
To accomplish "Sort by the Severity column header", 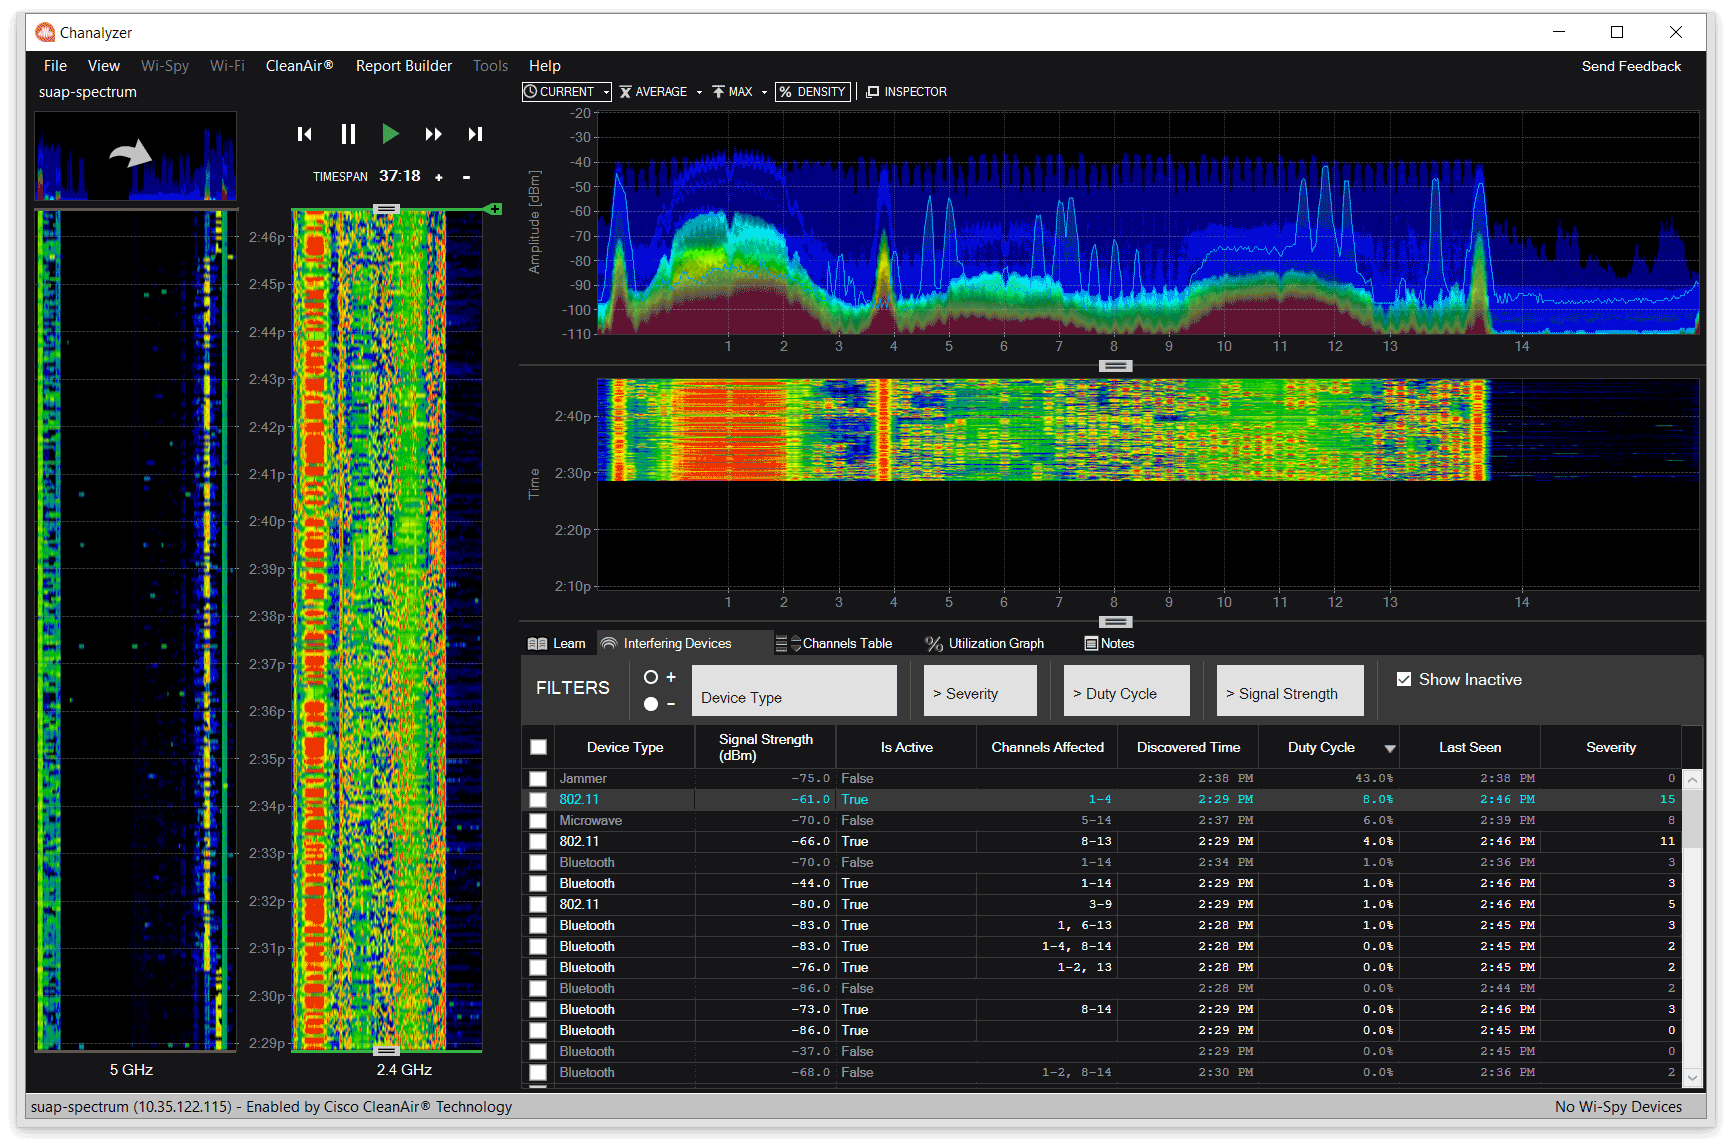I will tap(1611, 747).
